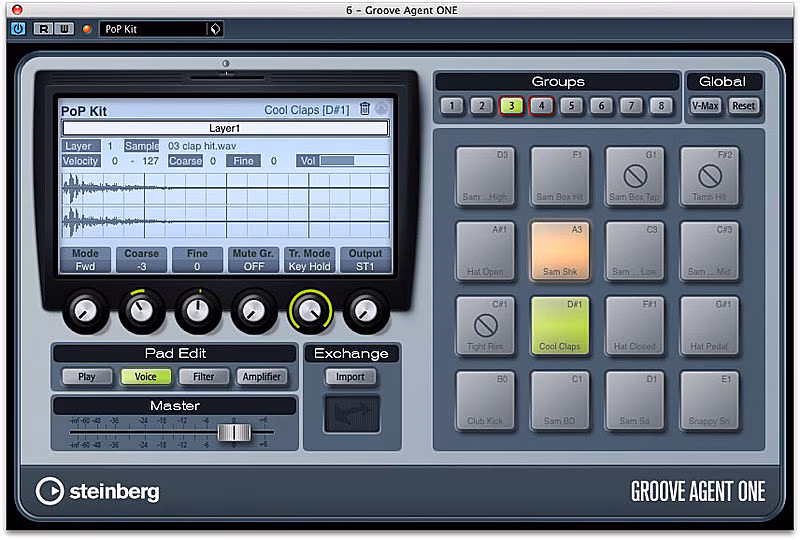Click the Global Reset button
This screenshot has height=540, width=800.
[743, 106]
